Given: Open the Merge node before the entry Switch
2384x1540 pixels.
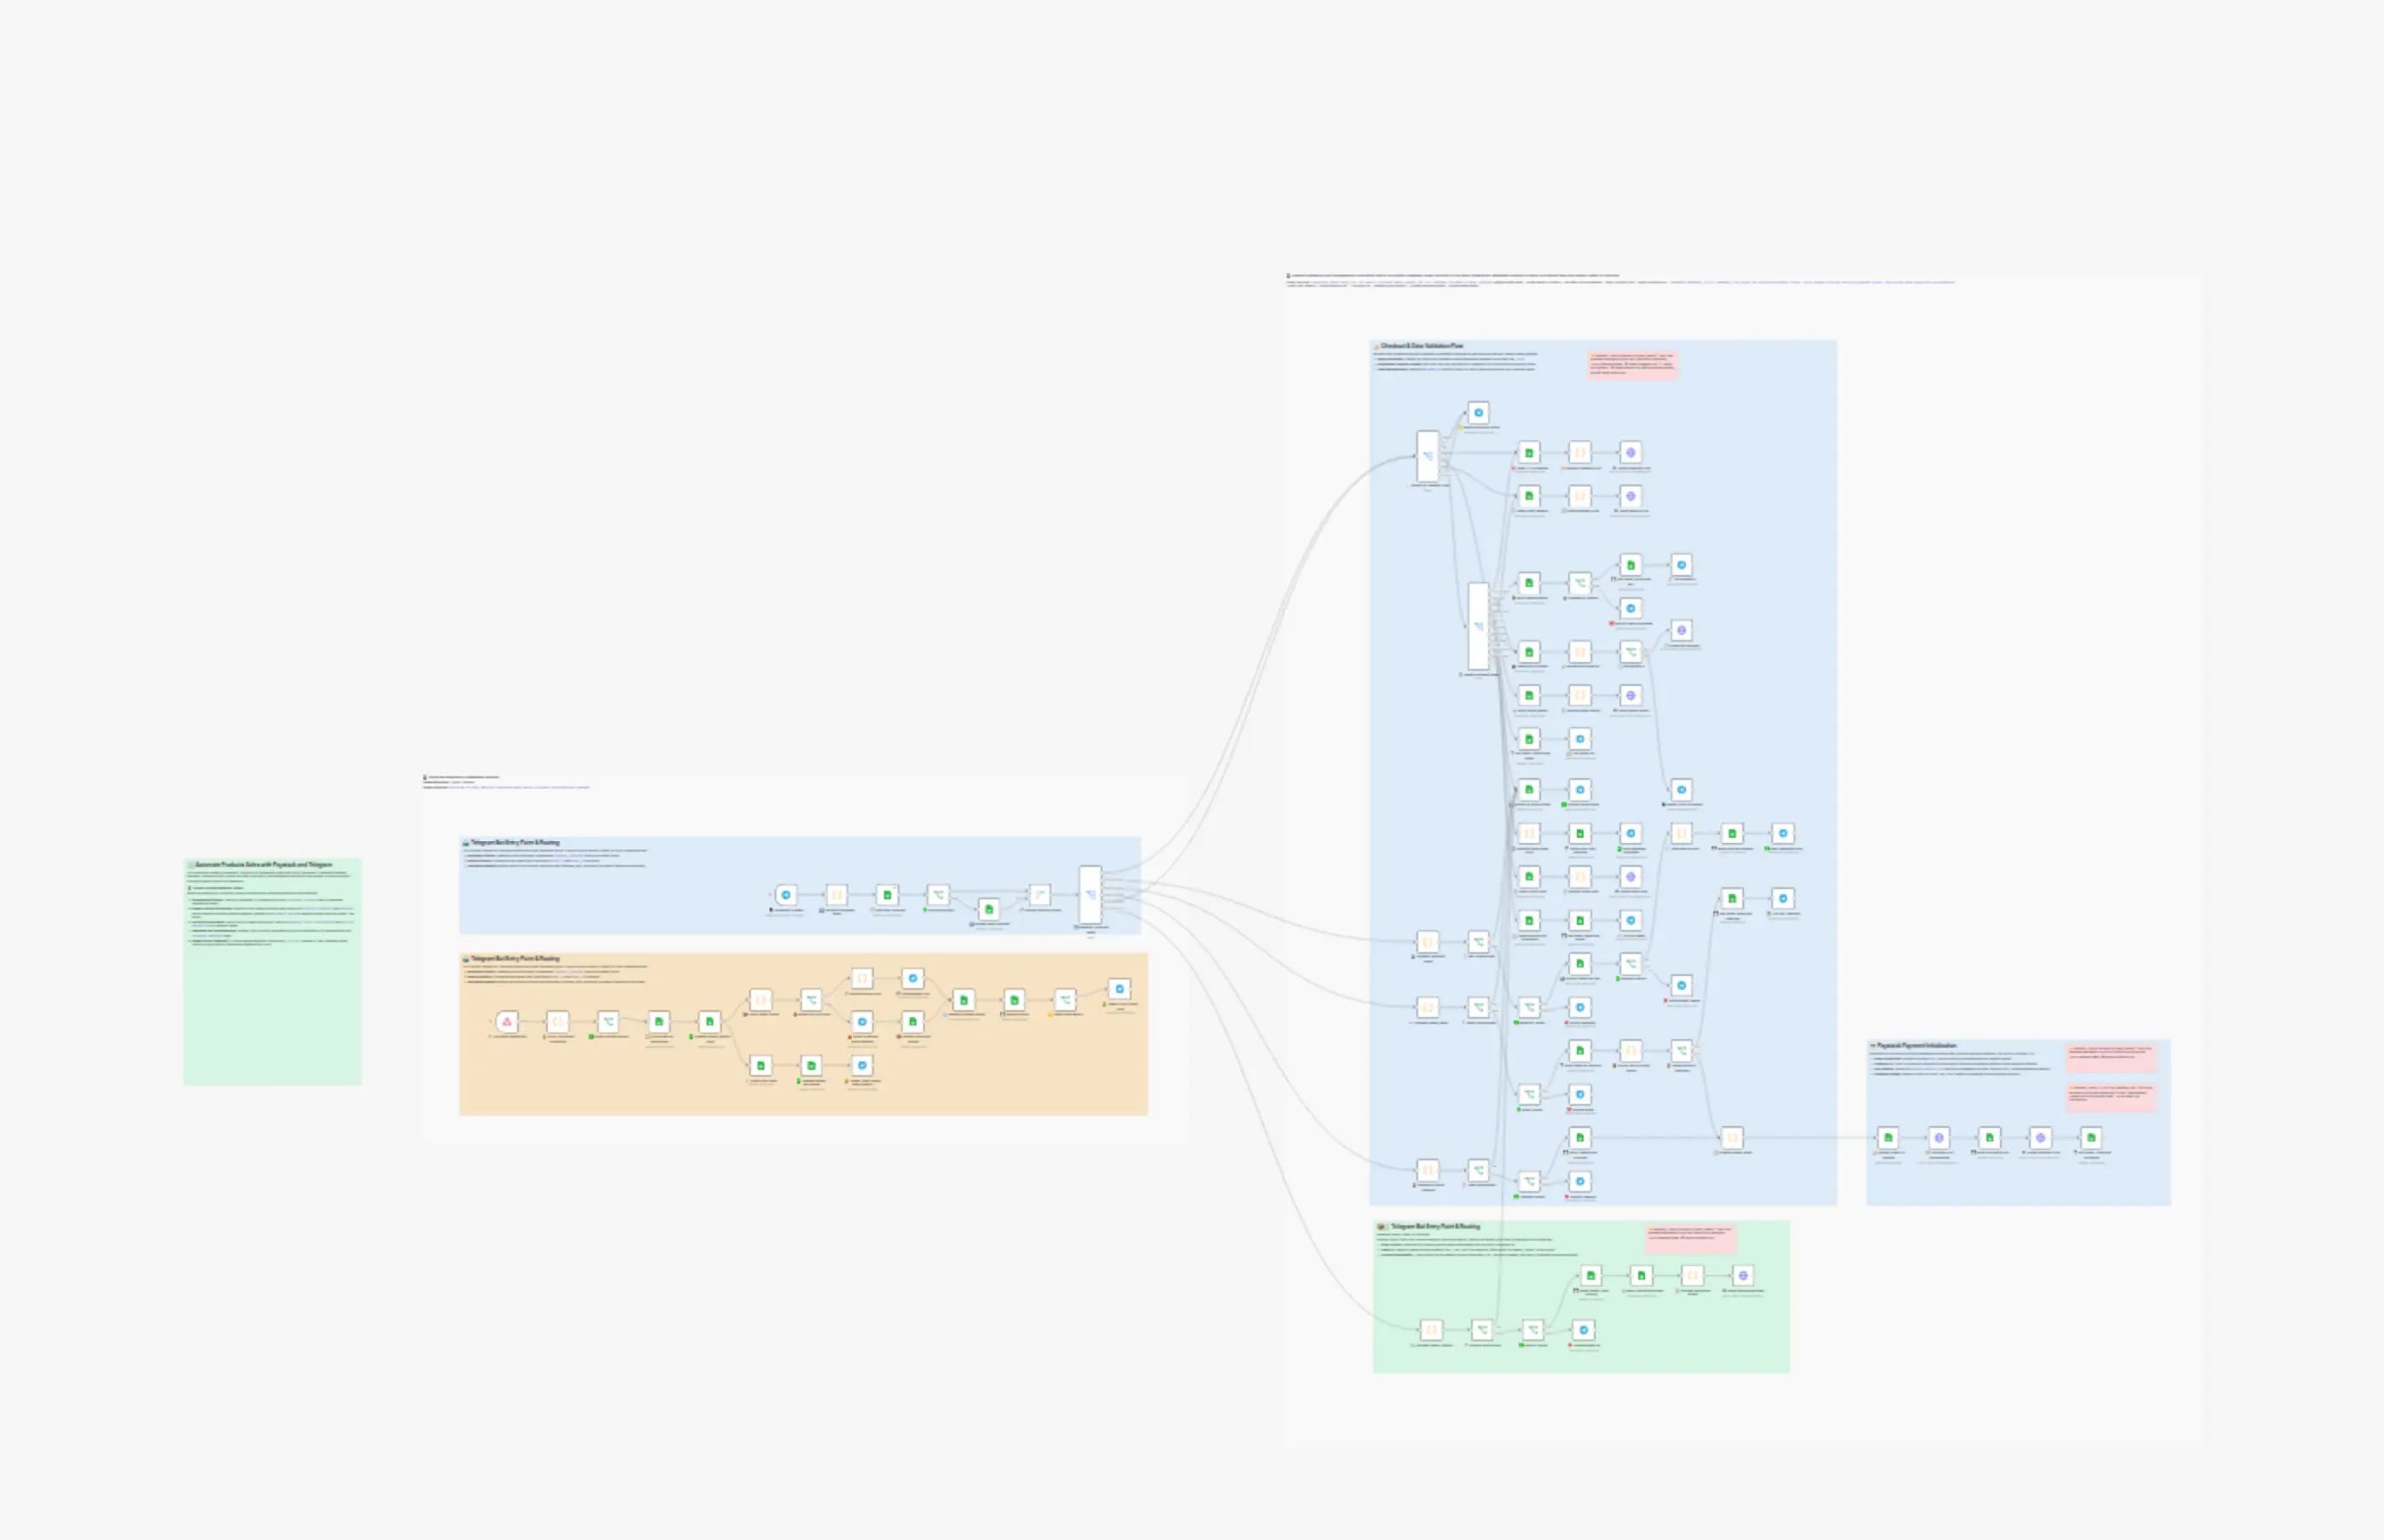Looking at the screenshot, I should point(1040,895).
